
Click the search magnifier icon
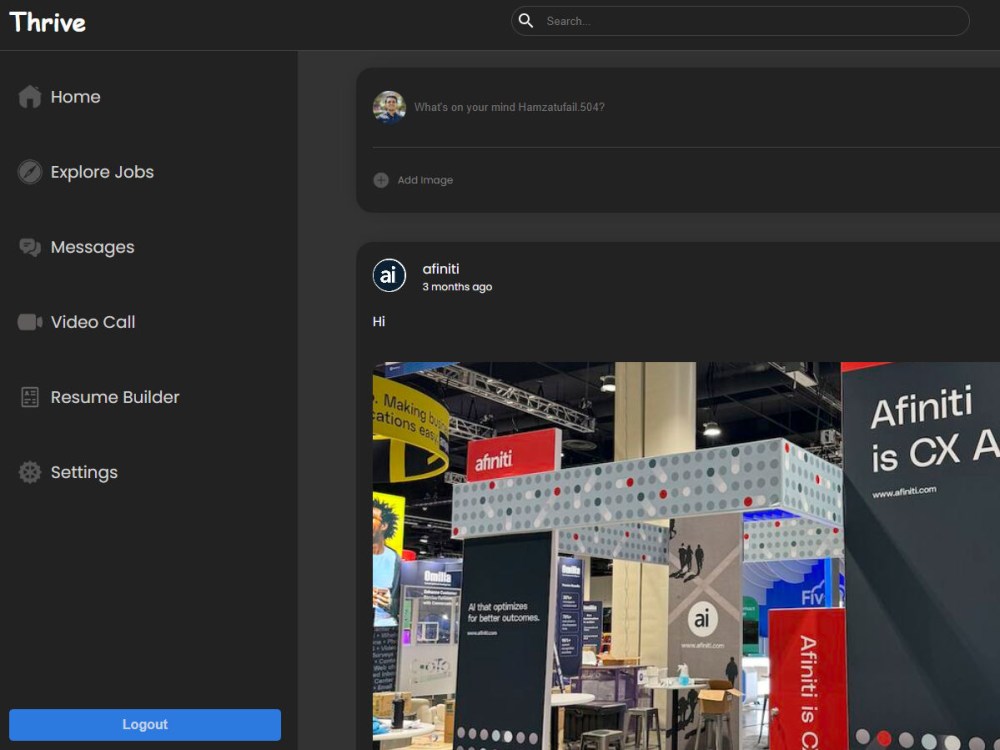point(526,21)
